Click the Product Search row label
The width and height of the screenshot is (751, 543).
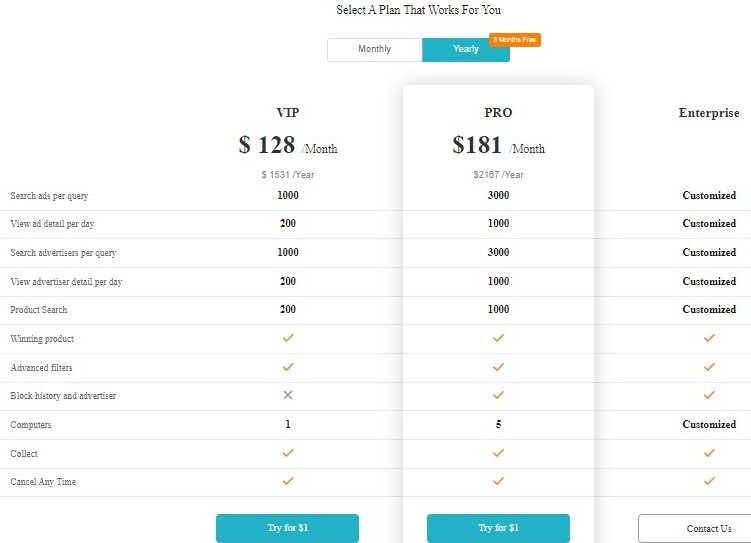click(39, 310)
